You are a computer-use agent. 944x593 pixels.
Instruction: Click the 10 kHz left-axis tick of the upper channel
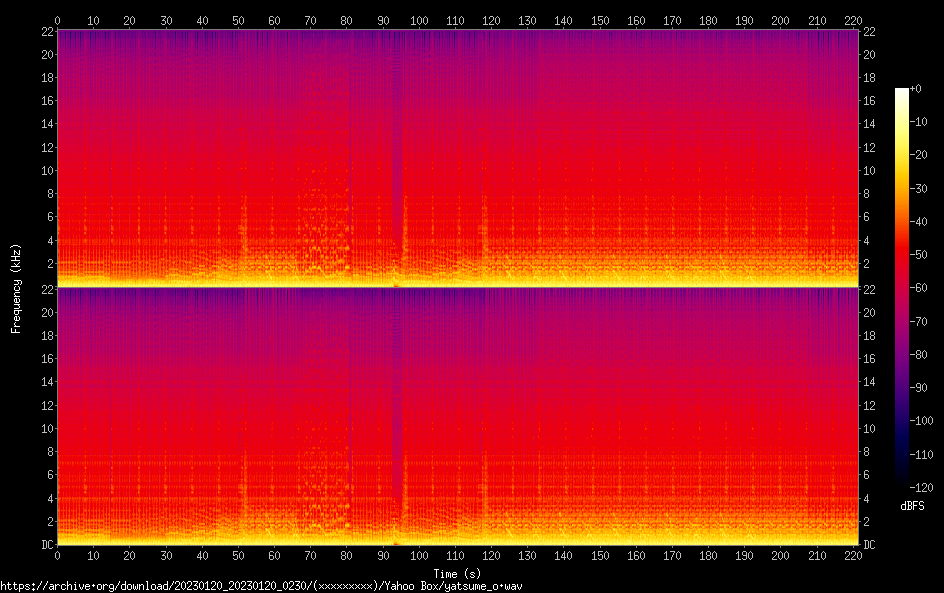[x=45, y=170]
